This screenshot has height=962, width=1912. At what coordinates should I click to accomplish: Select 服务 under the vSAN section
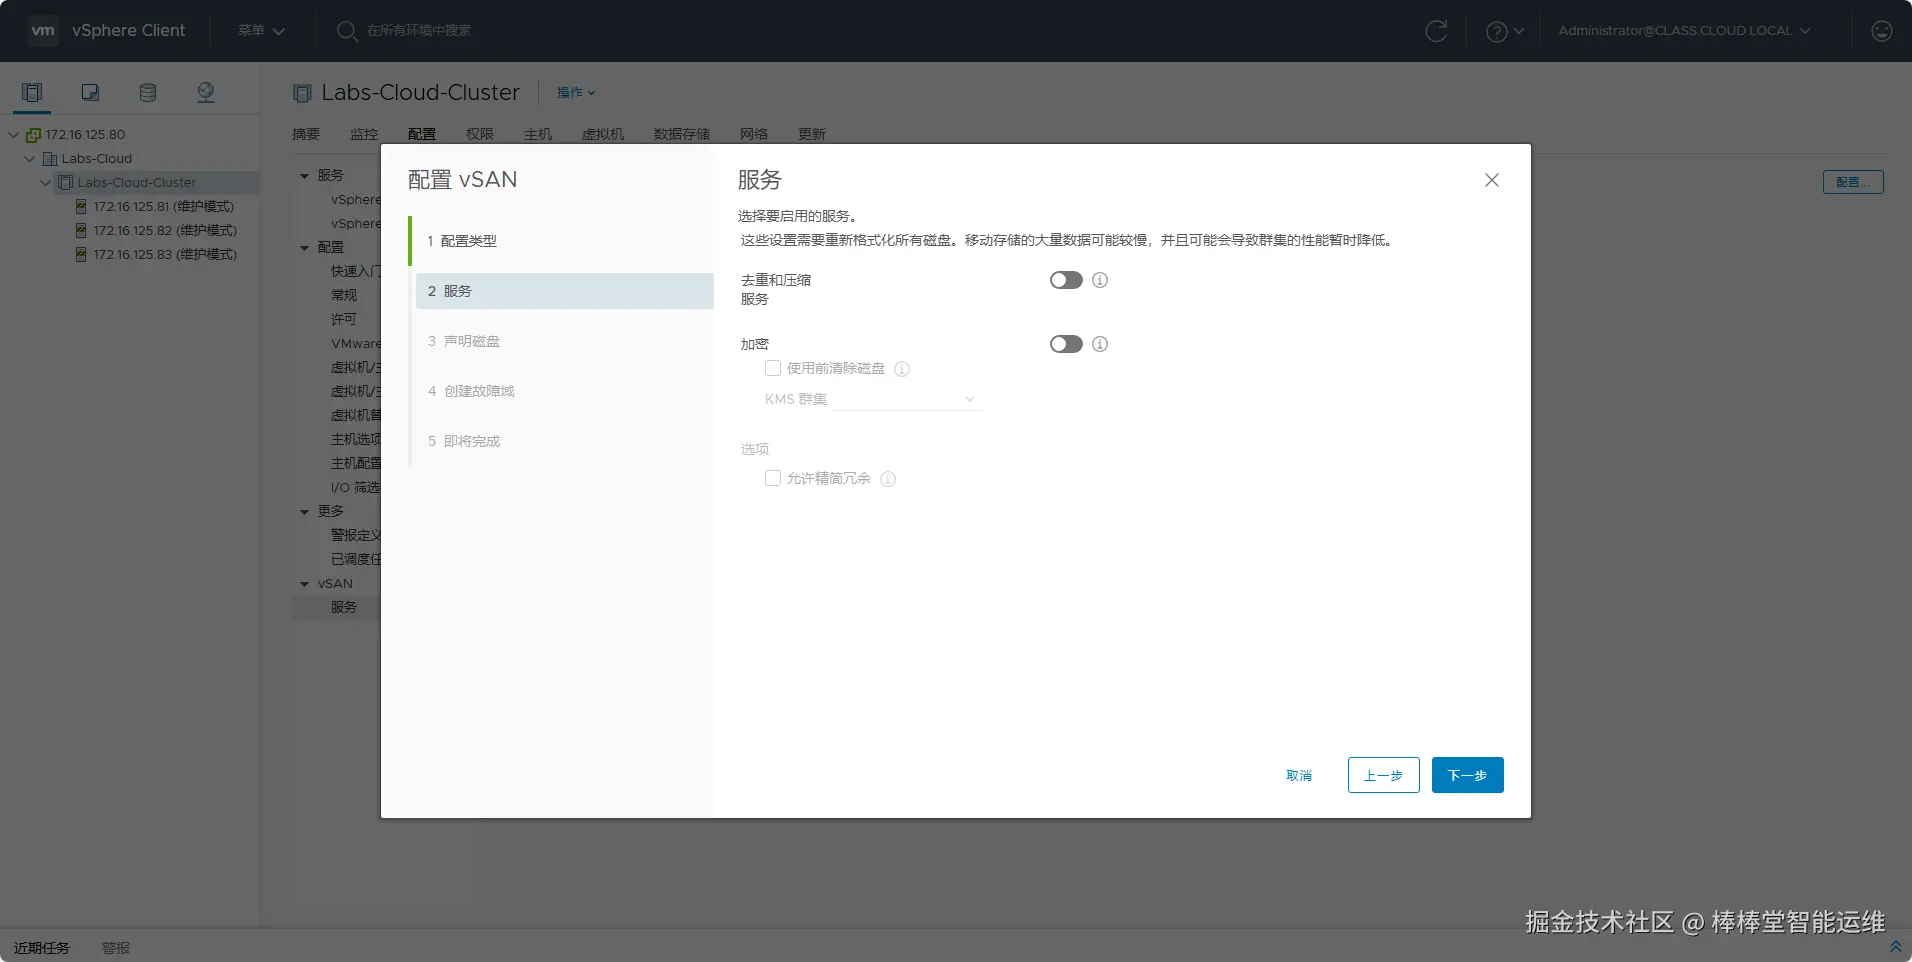click(344, 608)
